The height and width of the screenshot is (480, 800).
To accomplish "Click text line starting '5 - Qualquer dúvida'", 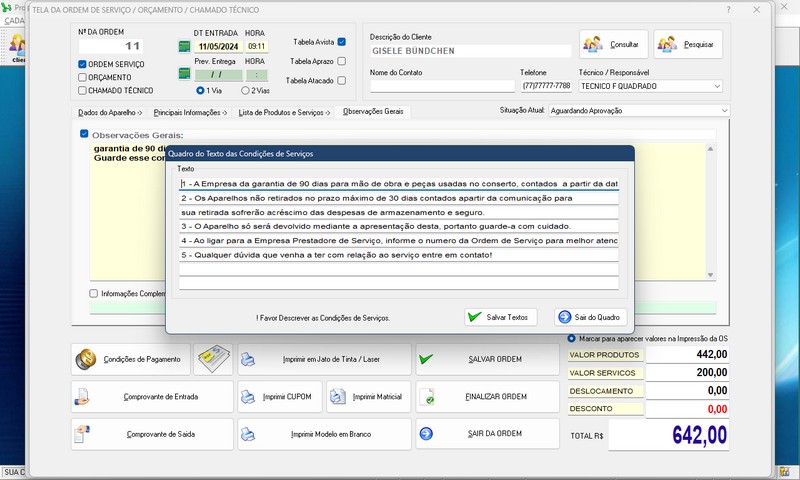I will pos(399,255).
